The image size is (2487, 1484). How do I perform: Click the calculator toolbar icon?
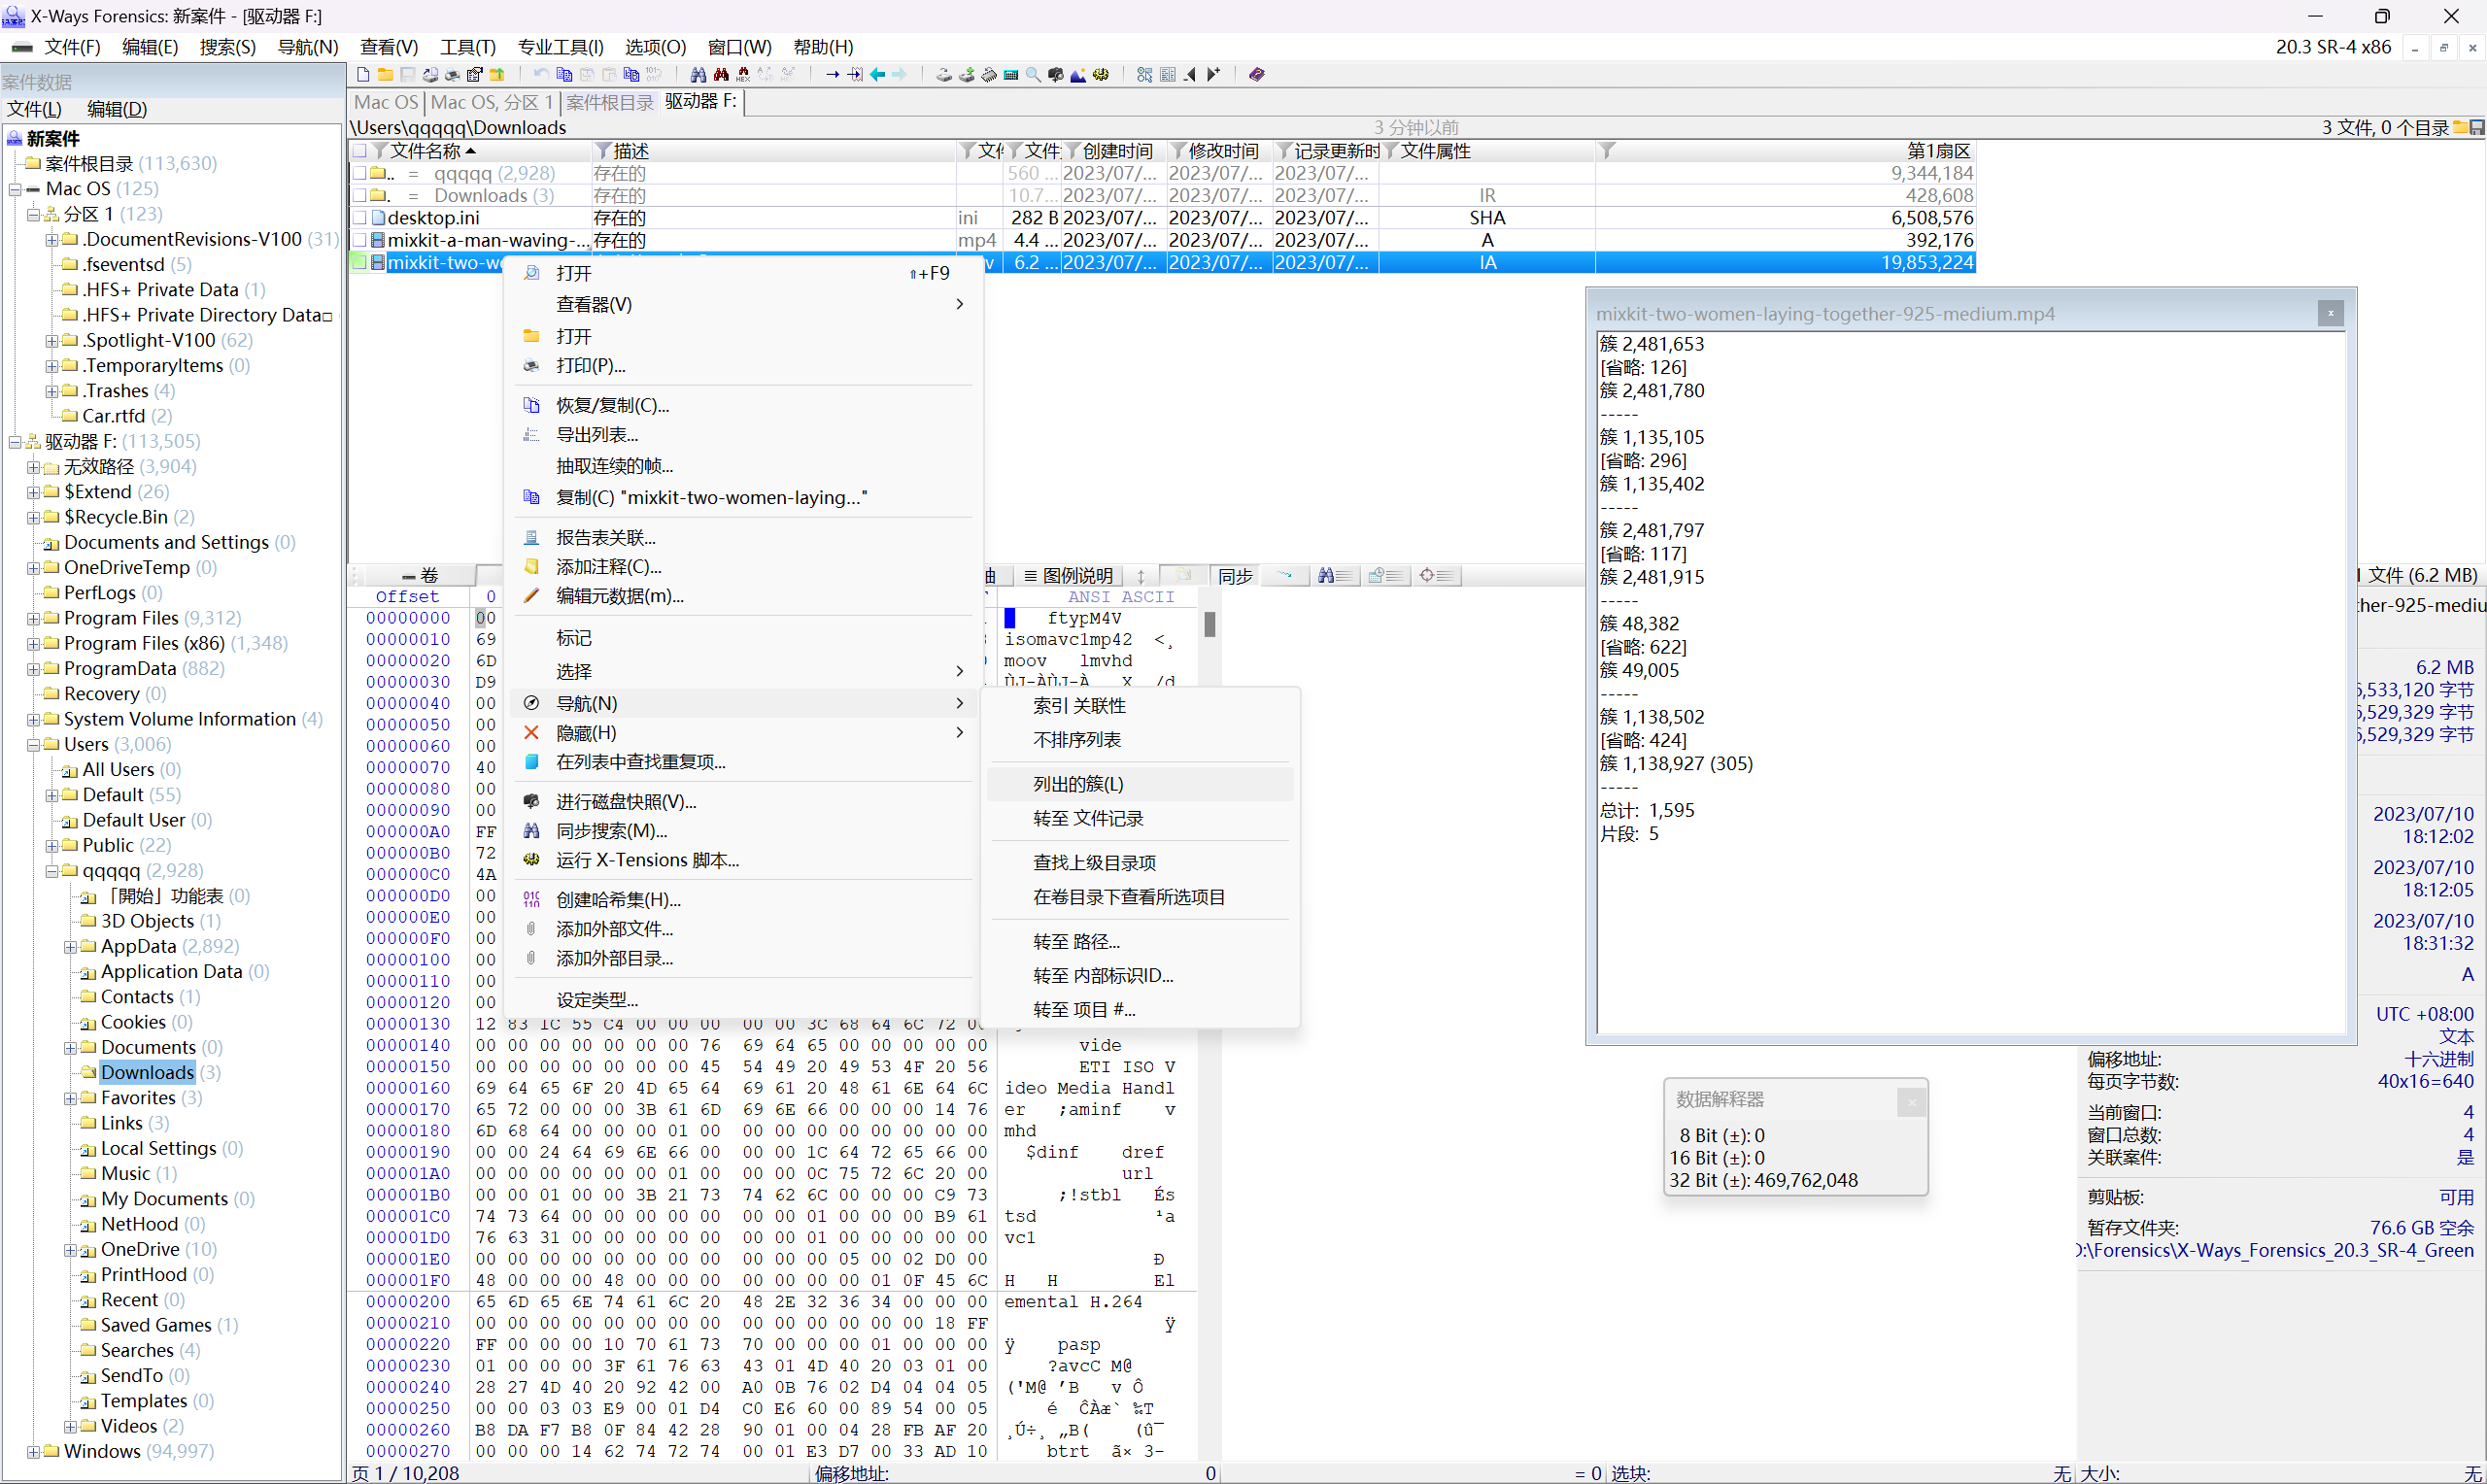[1011, 74]
